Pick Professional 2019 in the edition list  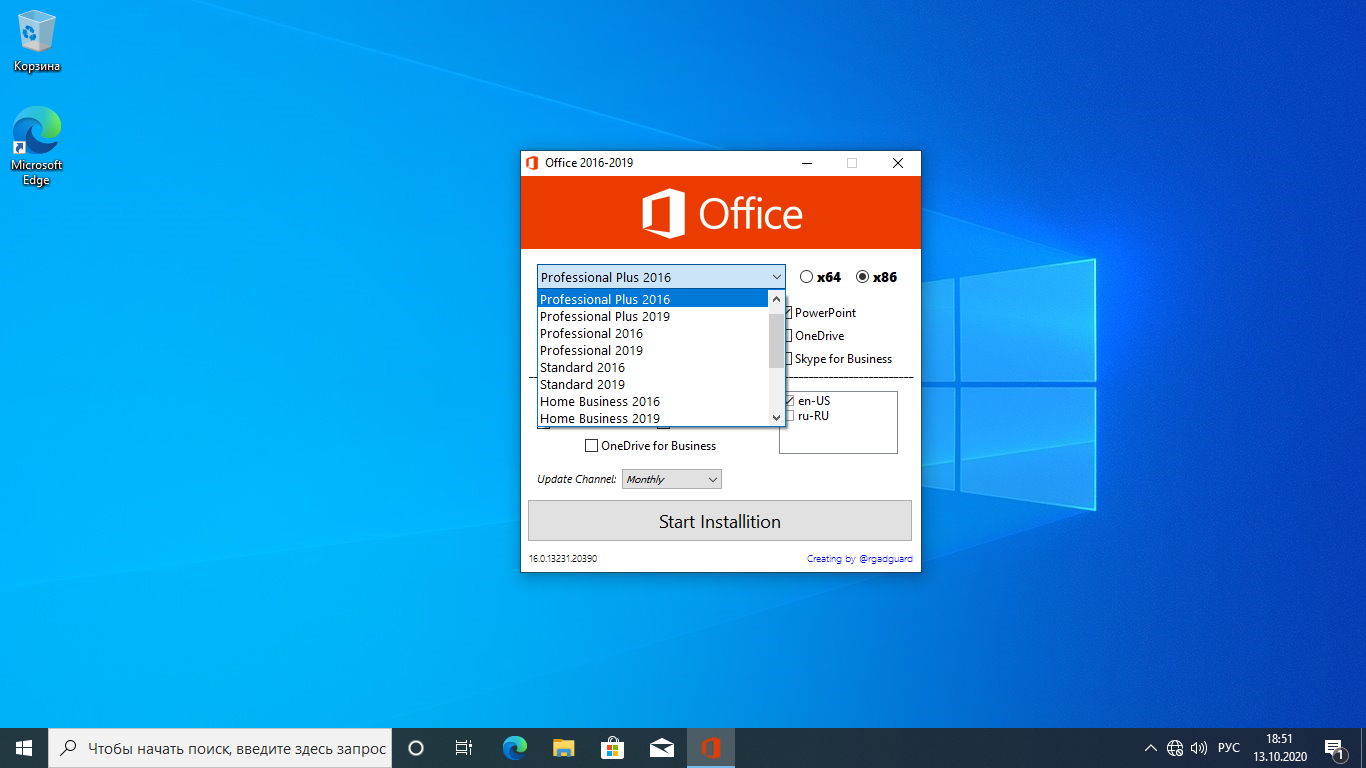(652, 350)
